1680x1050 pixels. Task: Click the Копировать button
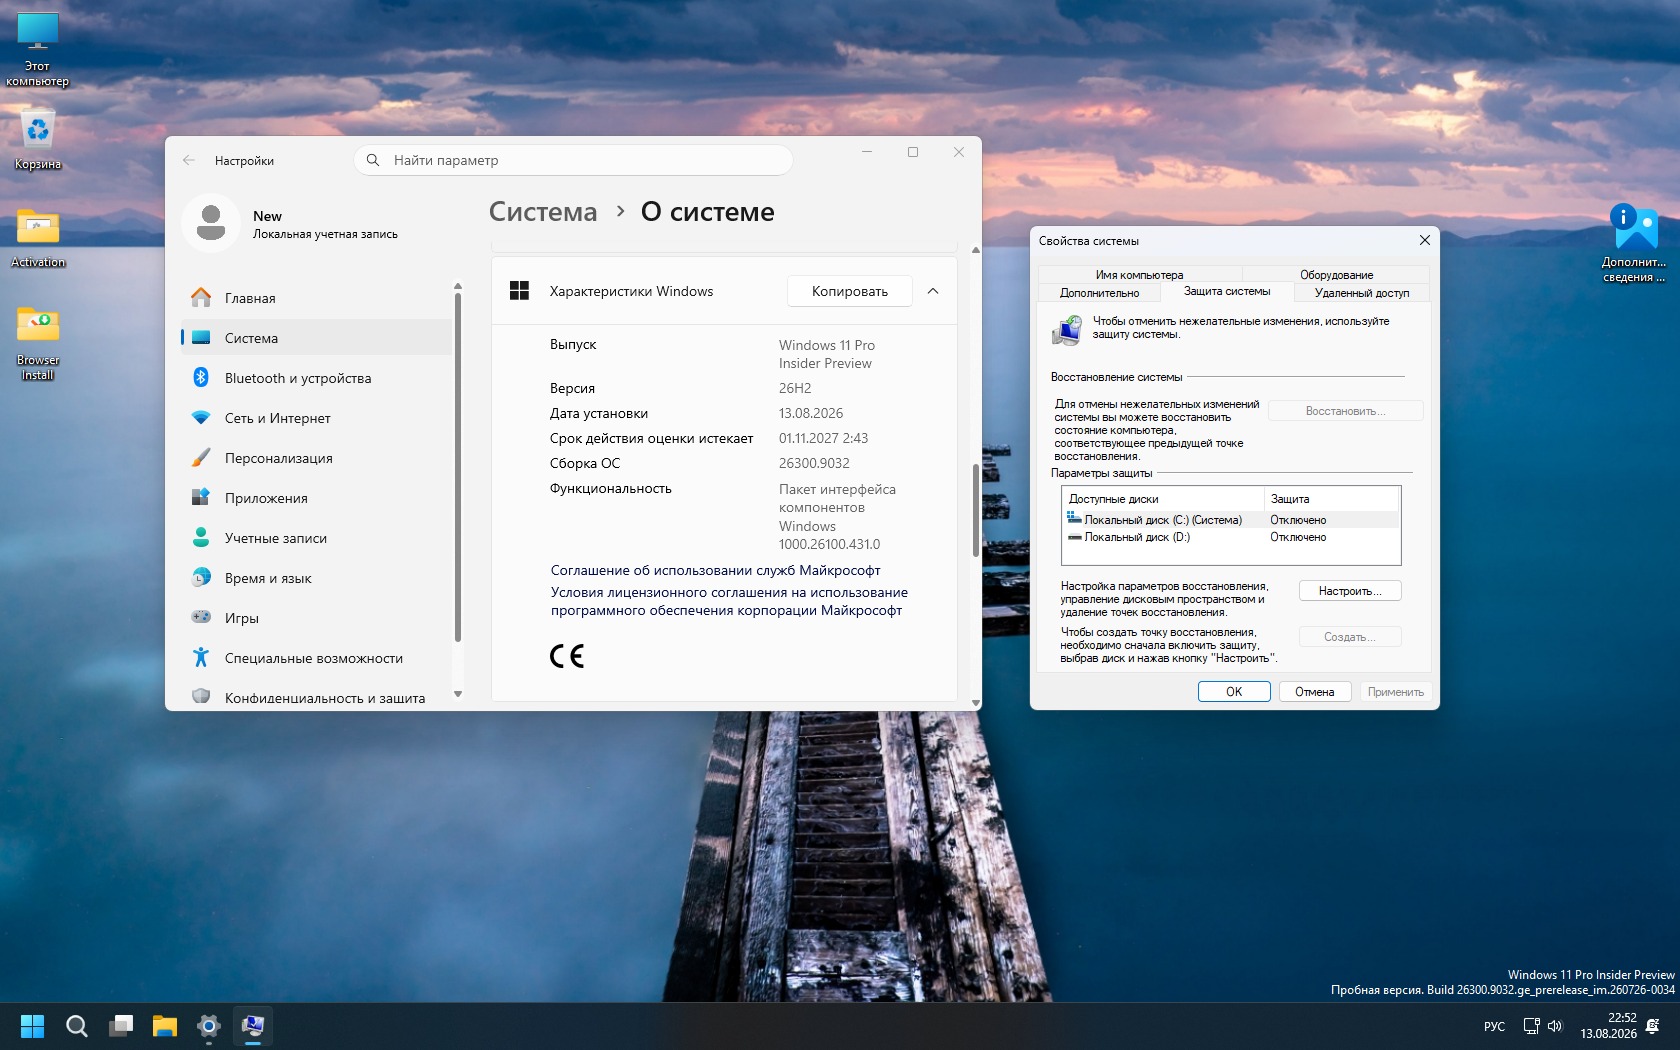pos(850,291)
